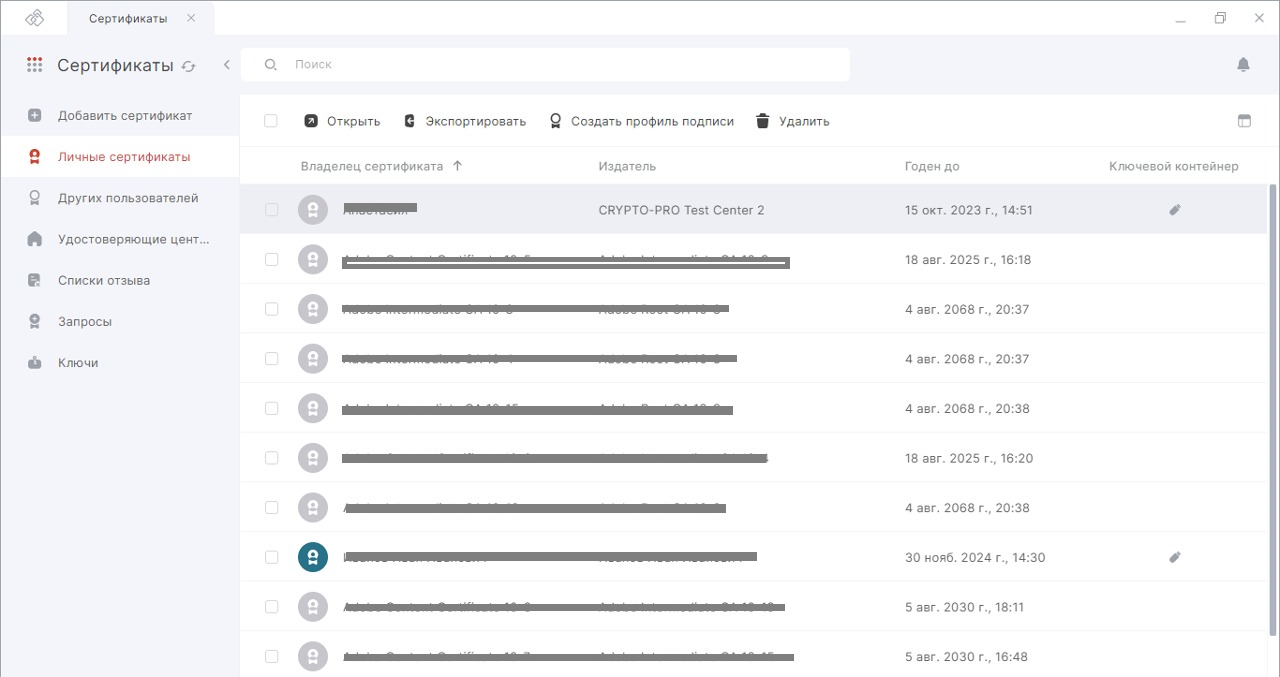Click the Добавить сертификат plus icon

tap(35, 115)
